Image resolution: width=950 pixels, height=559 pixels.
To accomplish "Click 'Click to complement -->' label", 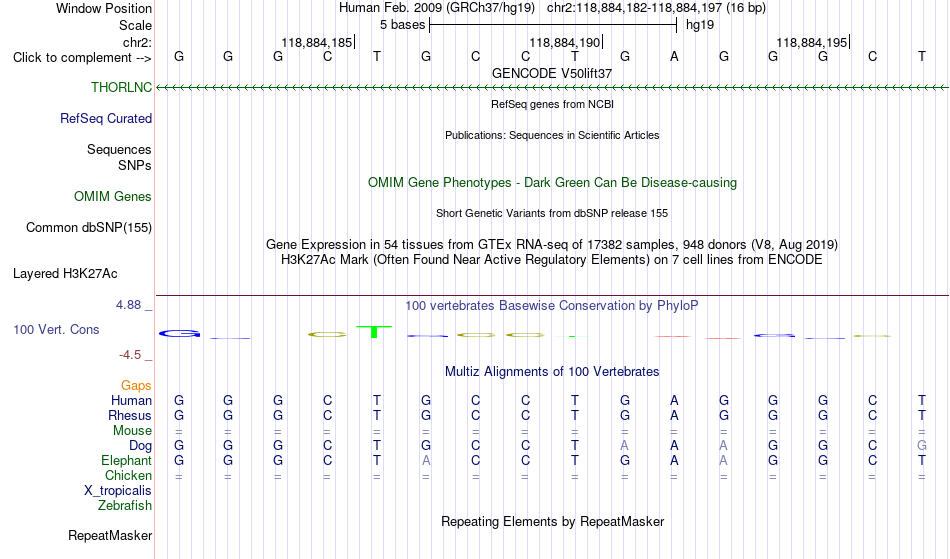I will [x=82, y=58].
